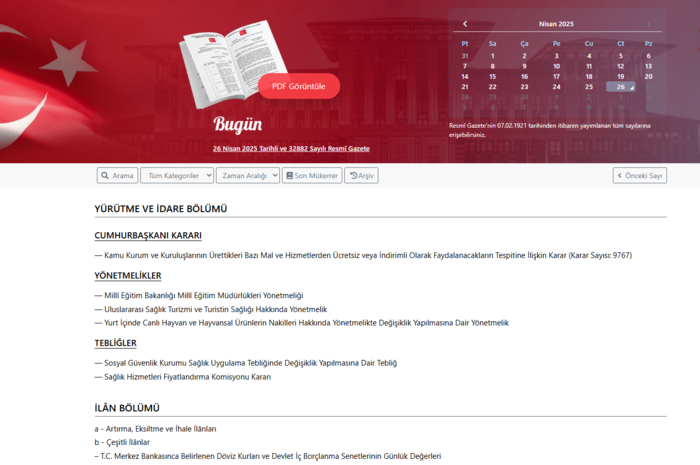Open Sağlık Uygulama Tebliği değişiklik link
Screen dimensions: 700x465
[246, 363]
